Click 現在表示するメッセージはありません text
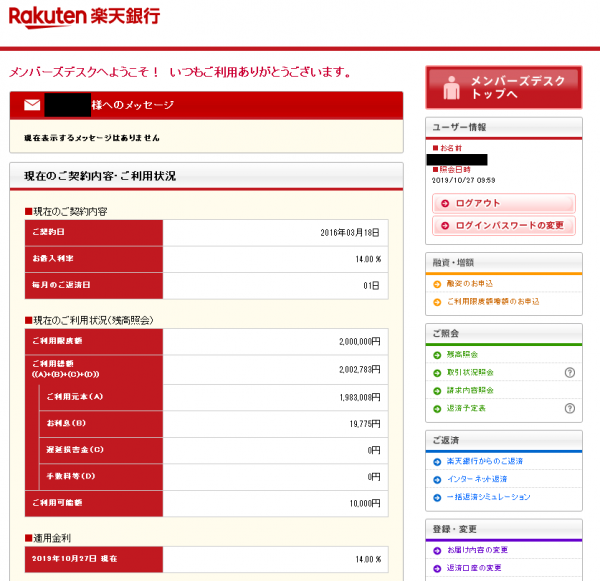The height and width of the screenshot is (581, 600). (x=92, y=138)
